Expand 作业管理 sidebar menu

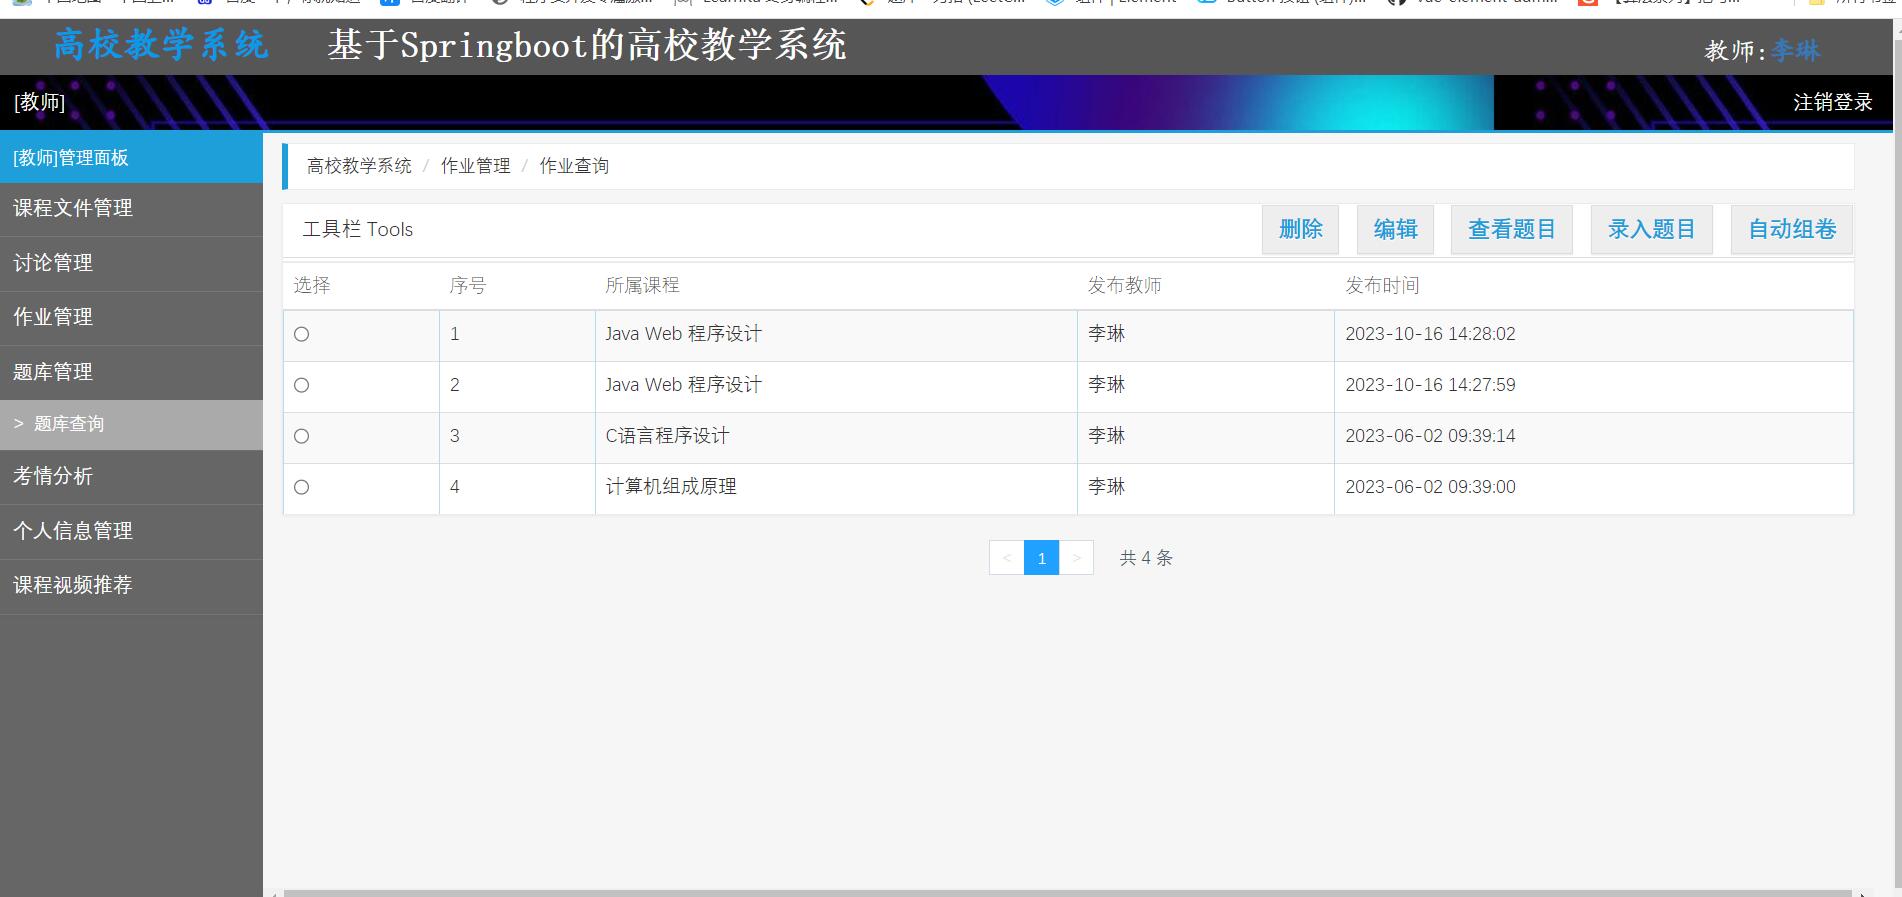pyautogui.click(x=131, y=318)
